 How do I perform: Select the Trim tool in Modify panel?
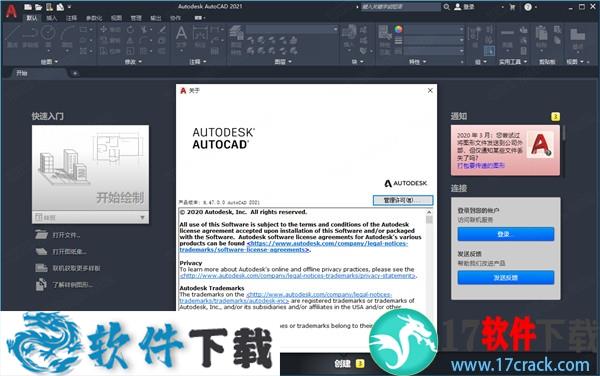tap(145, 29)
